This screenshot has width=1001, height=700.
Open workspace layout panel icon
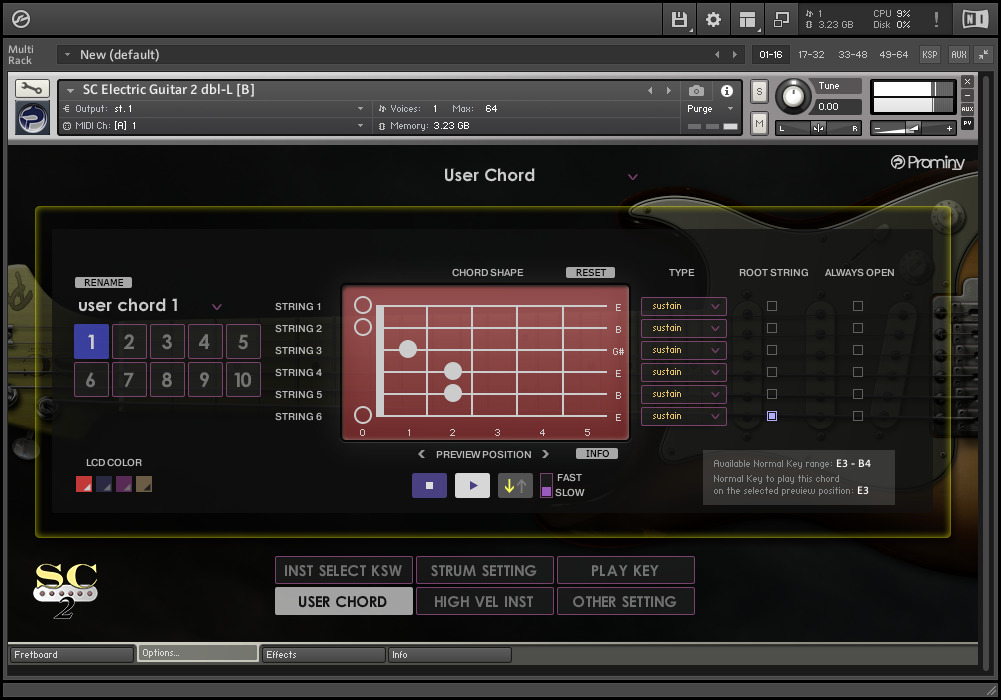[x=747, y=20]
